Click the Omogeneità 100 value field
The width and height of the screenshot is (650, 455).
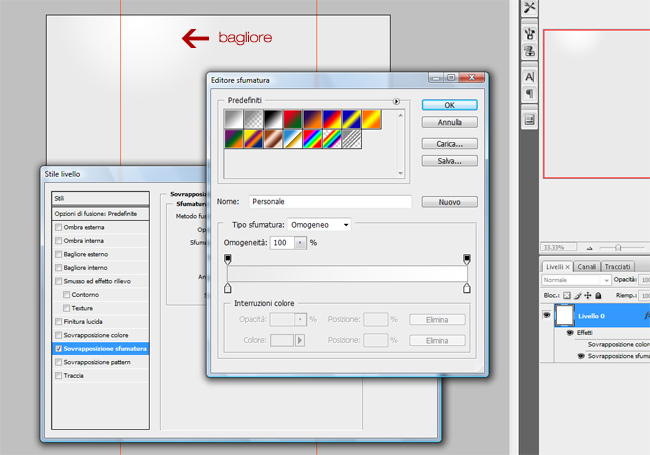coord(282,243)
